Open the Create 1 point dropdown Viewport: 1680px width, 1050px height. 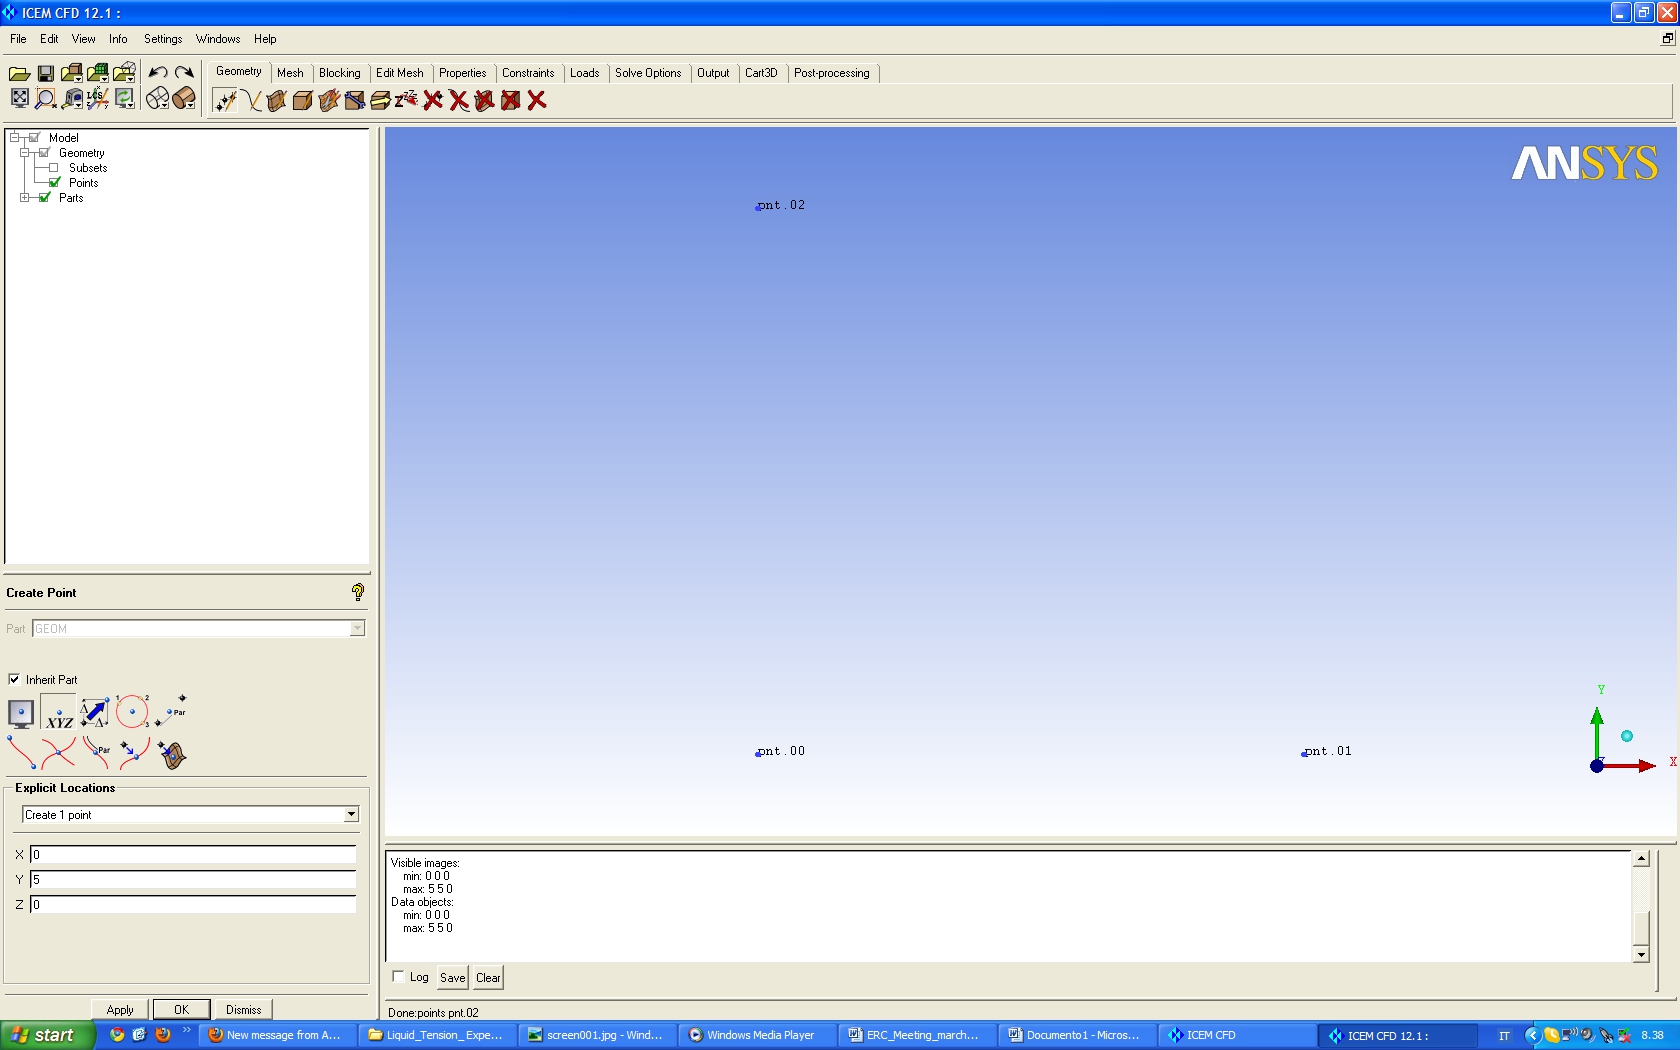[x=351, y=815]
